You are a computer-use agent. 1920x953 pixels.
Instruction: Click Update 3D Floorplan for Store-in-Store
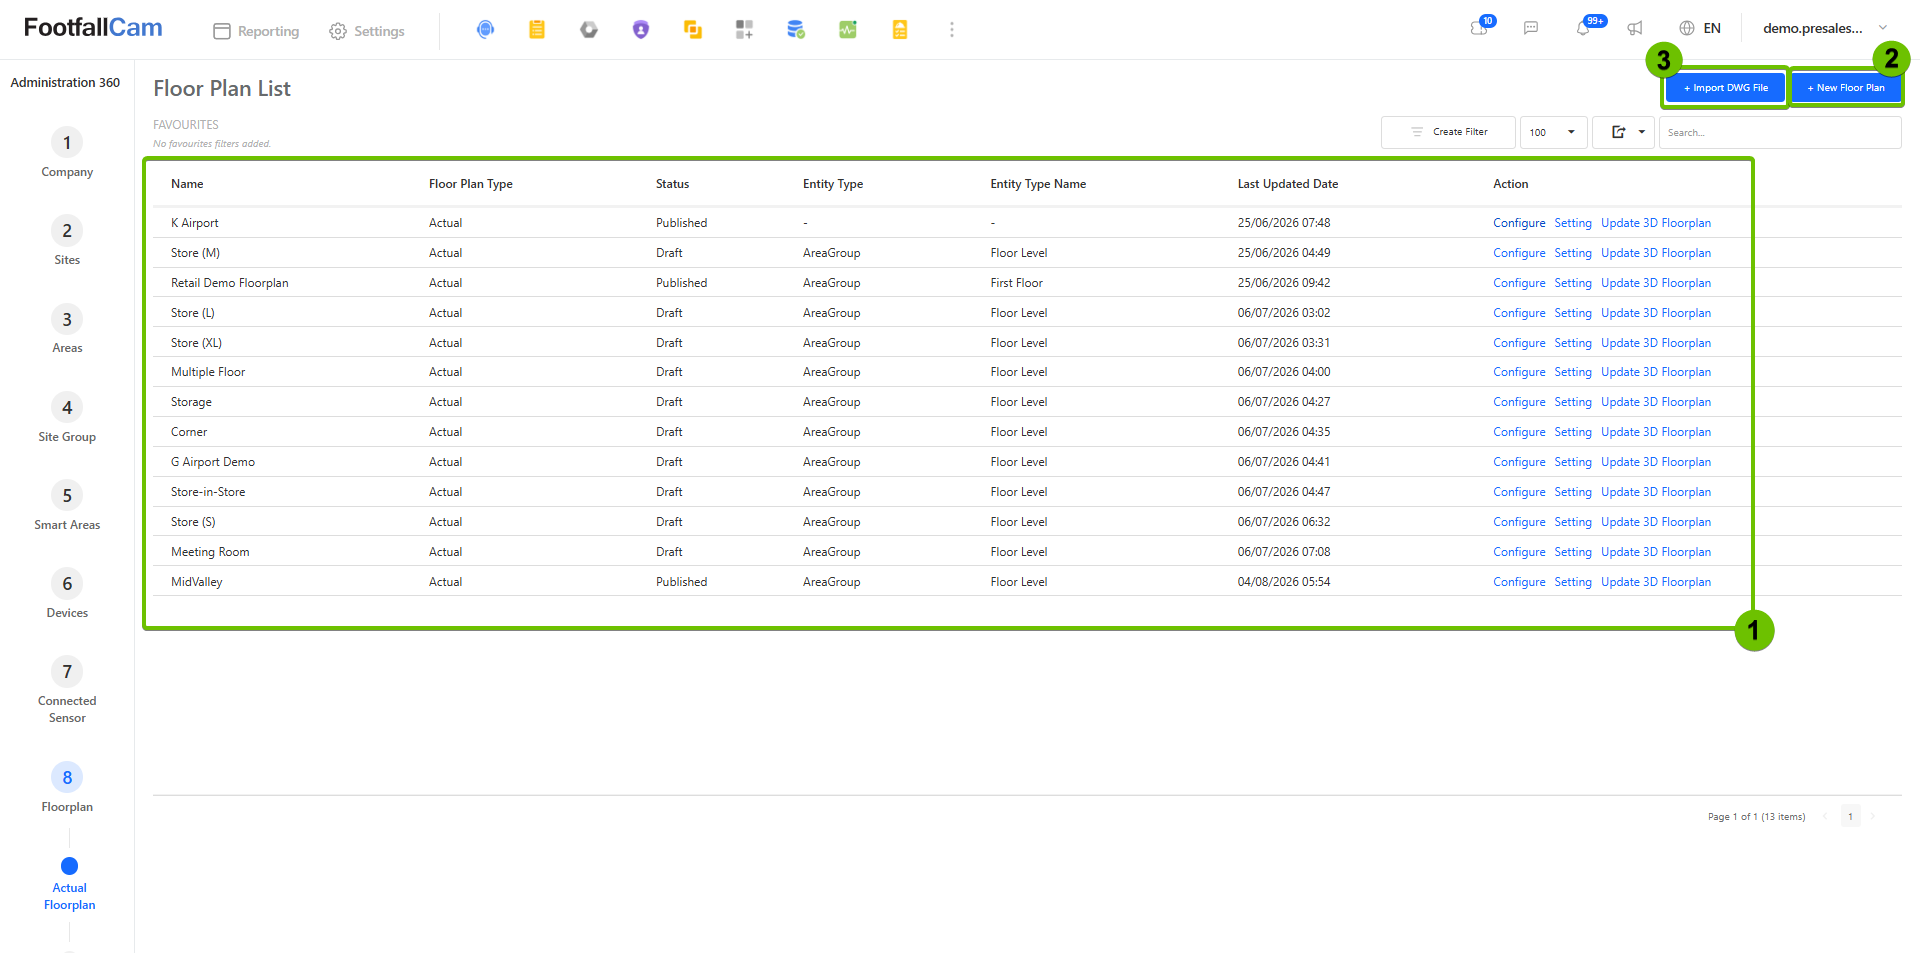tap(1656, 492)
